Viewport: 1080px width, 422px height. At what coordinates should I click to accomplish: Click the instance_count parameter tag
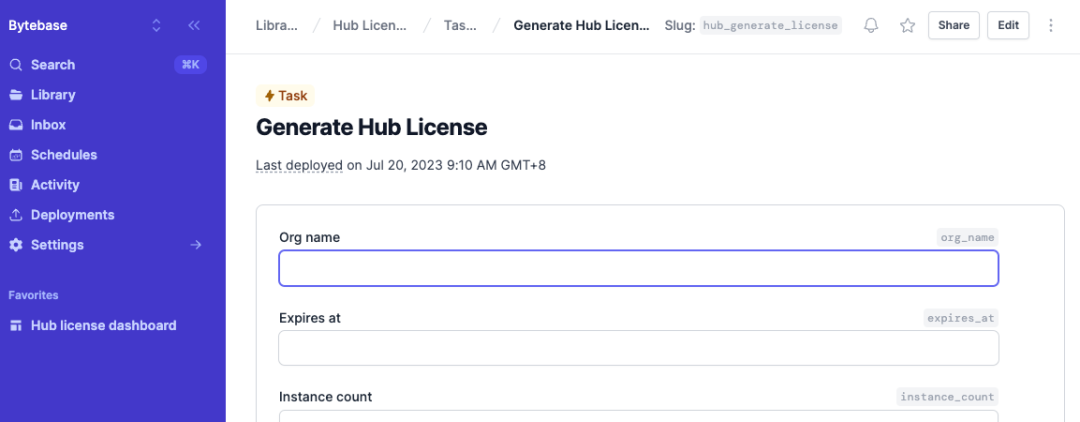[x=948, y=397]
